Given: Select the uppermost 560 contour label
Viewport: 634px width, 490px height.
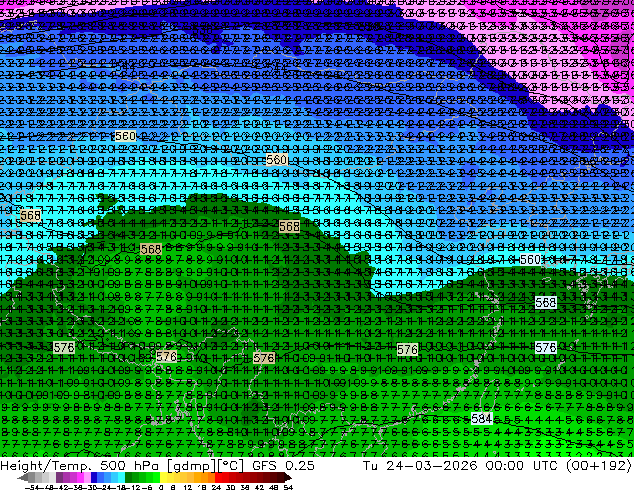Looking at the screenshot, I should 125,136.
